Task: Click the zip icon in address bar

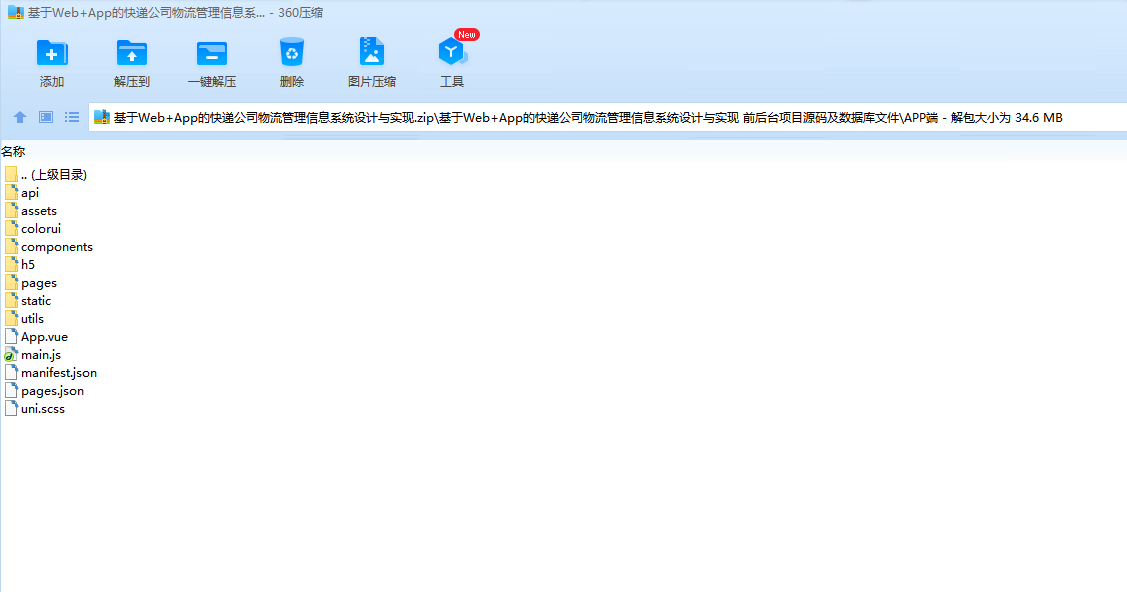Action: (x=102, y=117)
